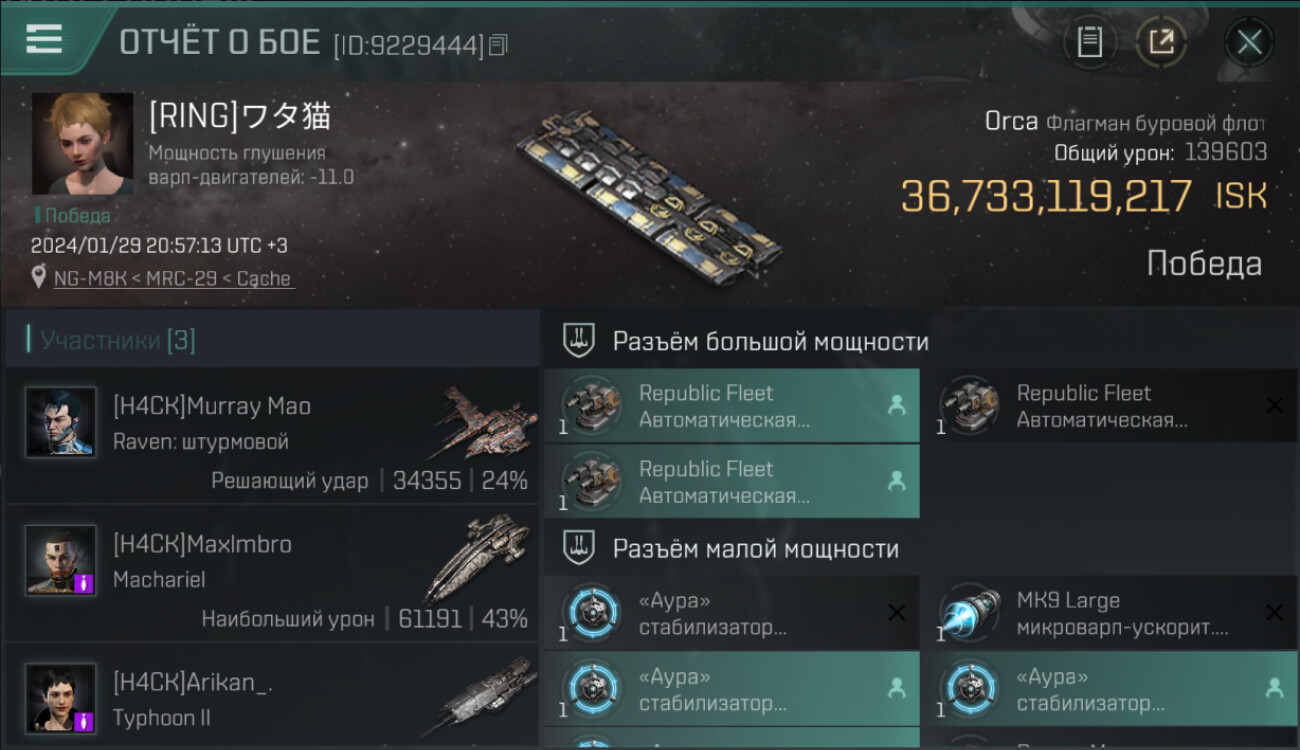Click victim pilot portrait thumbnail
The height and width of the screenshot is (750, 1300).
82,144
